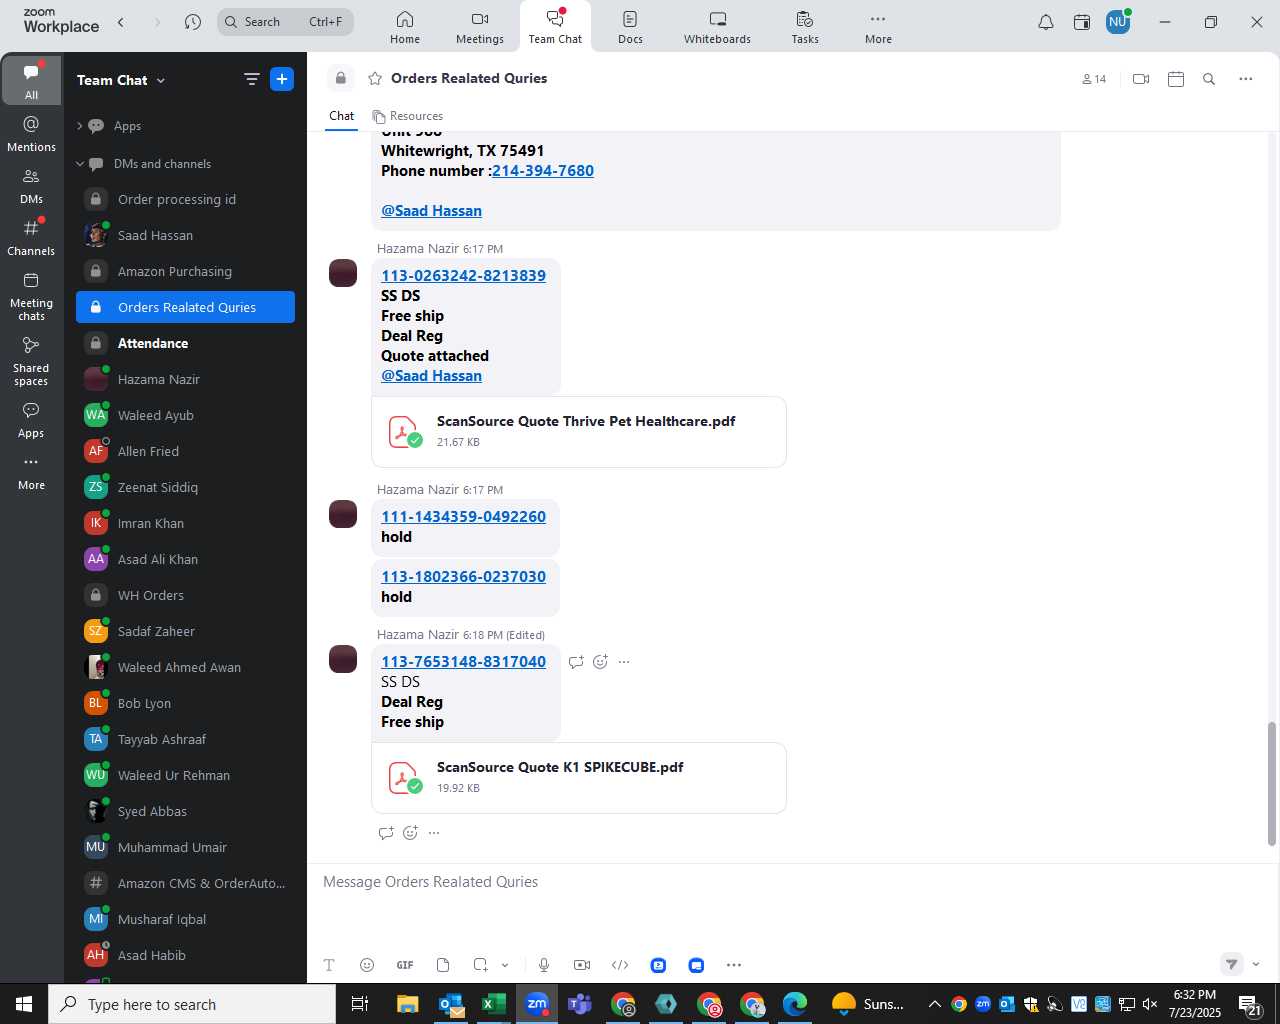Record an audio message
This screenshot has width=1280, height=1024.
[544, 965]
